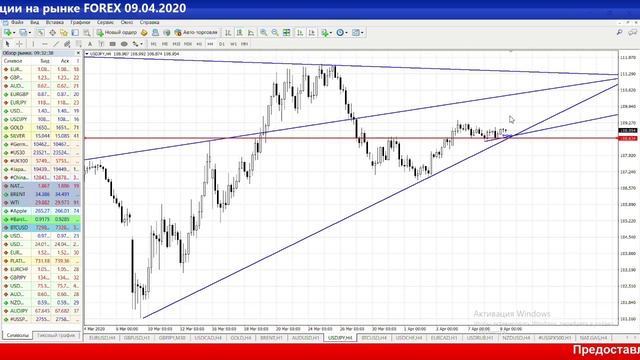Open the Periods clock dropdown

[342, 32]
